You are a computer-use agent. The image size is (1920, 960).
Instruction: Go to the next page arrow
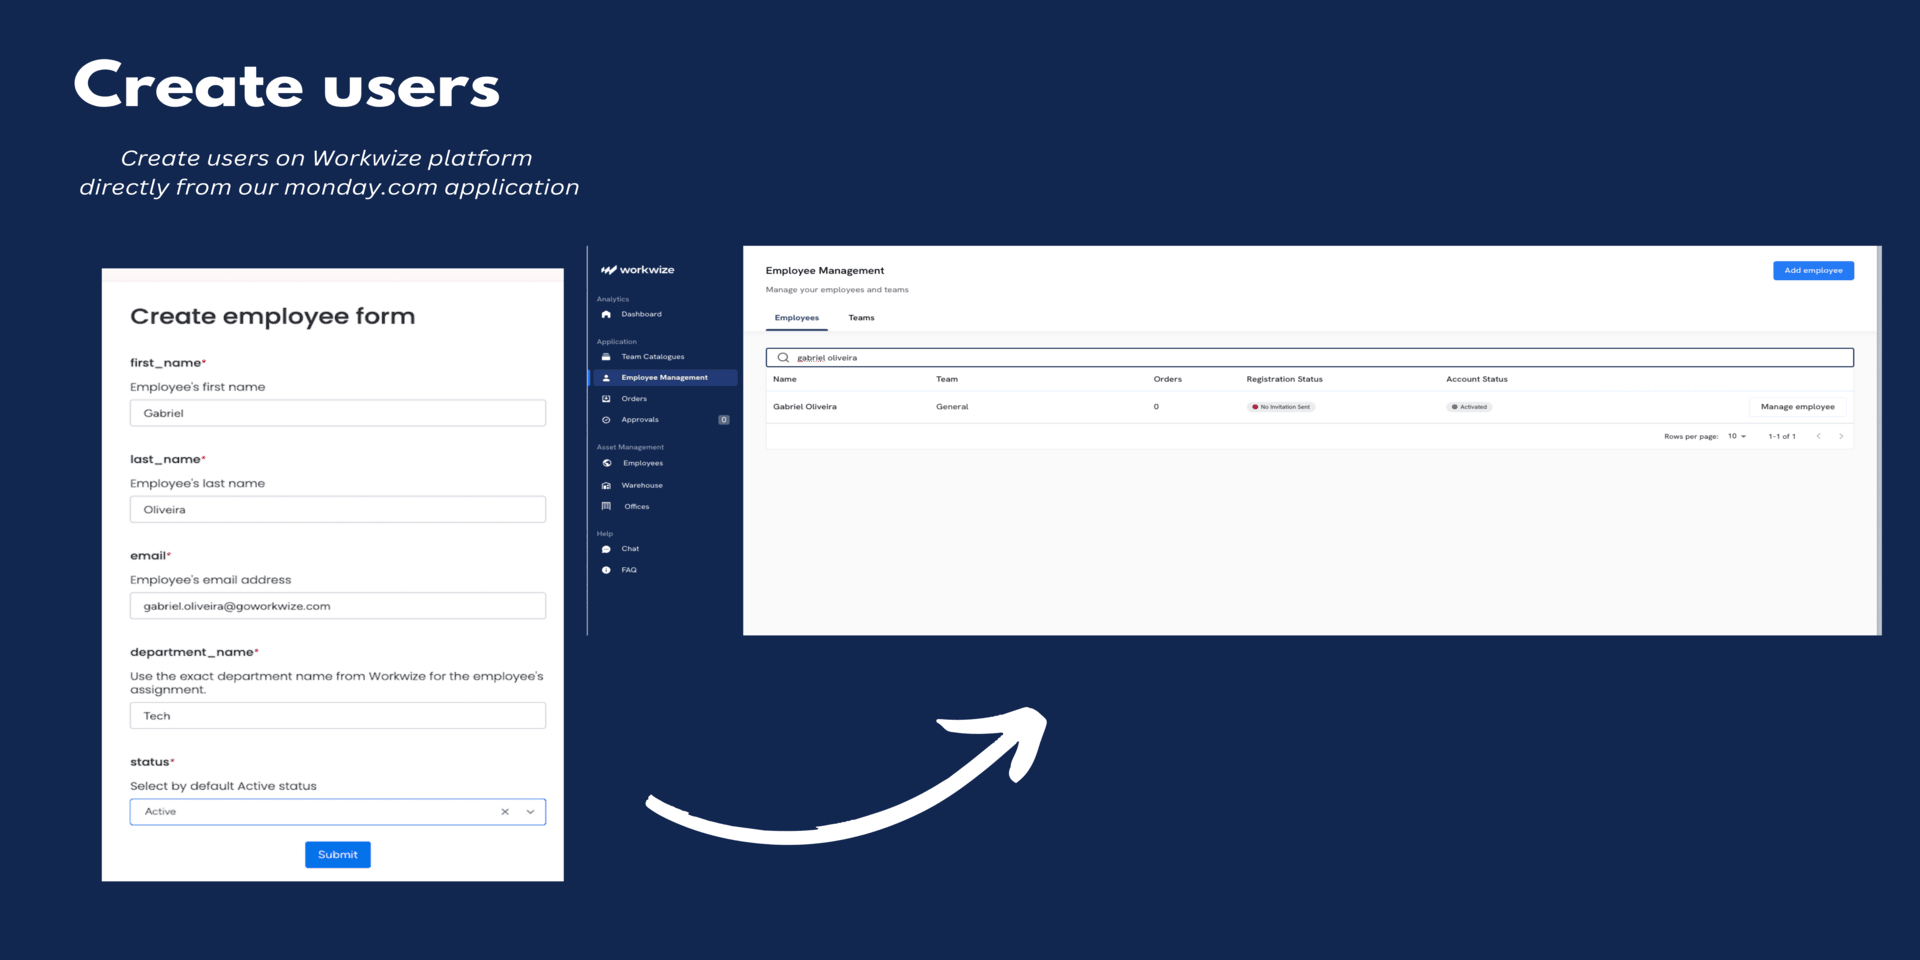[x=1841, y=436]
